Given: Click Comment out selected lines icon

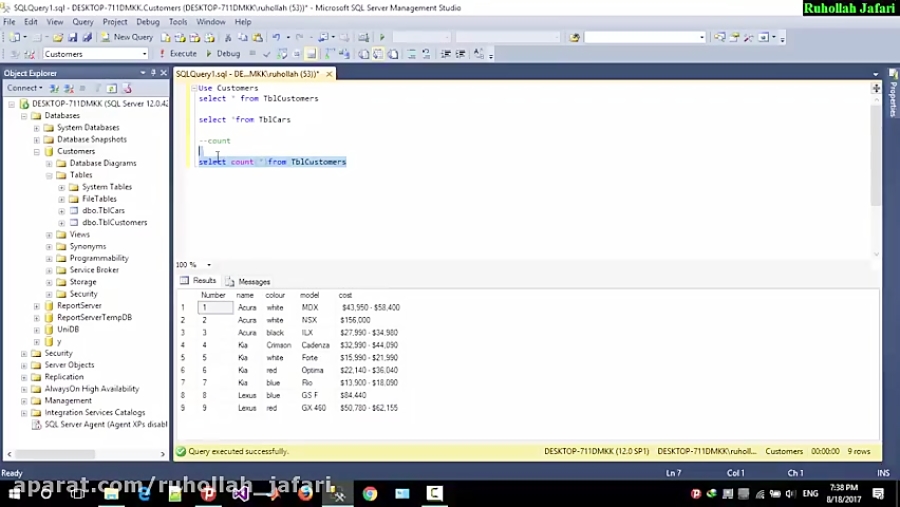Looking at the screenshot, I should tap(412, 54).
